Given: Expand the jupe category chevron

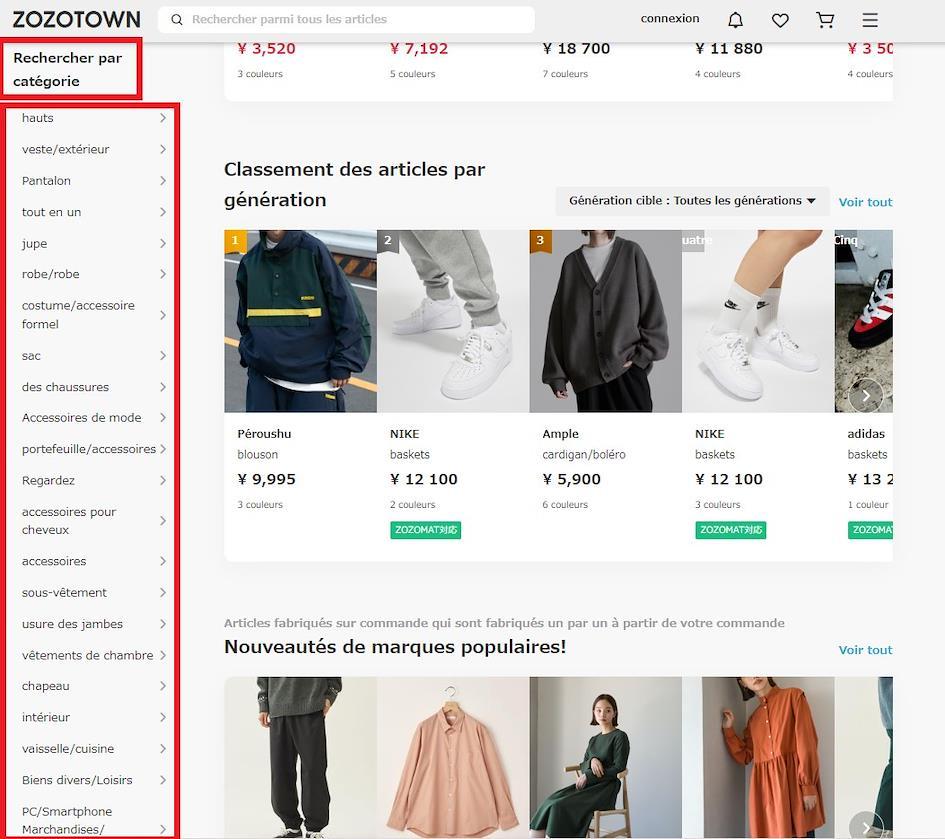Looking at the screenshot, I should point(163,244).
